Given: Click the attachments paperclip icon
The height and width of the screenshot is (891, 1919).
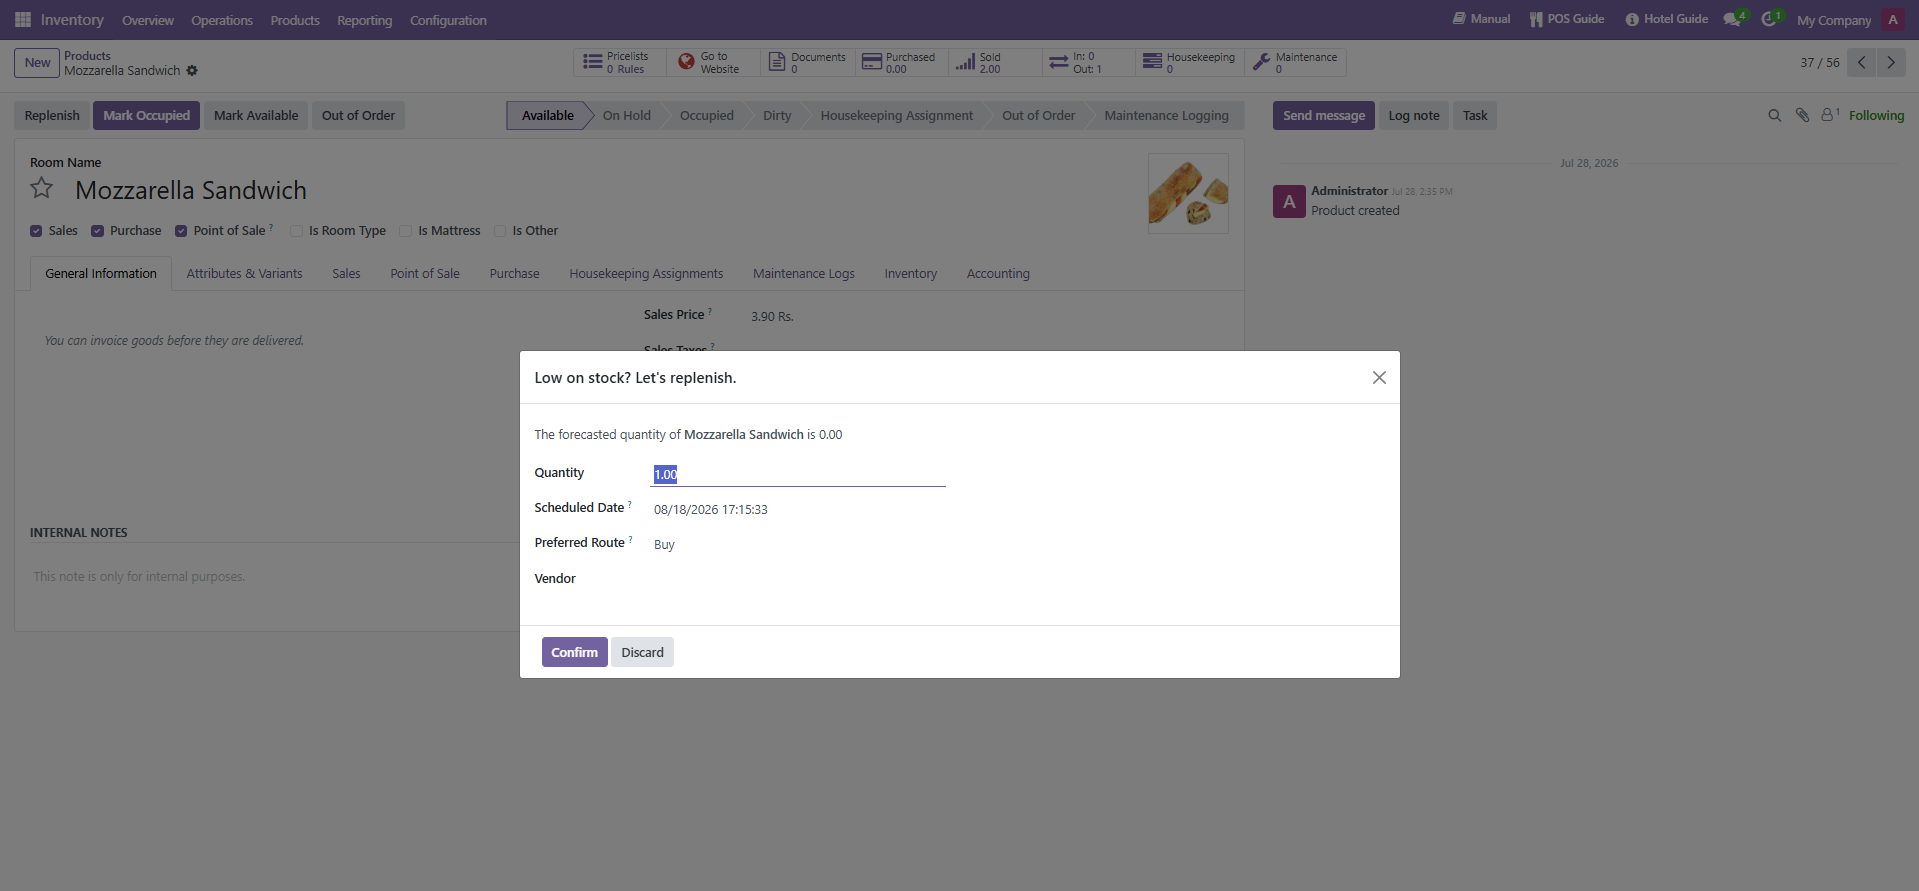Looking at the screenshot, I should click(1802, 116).
